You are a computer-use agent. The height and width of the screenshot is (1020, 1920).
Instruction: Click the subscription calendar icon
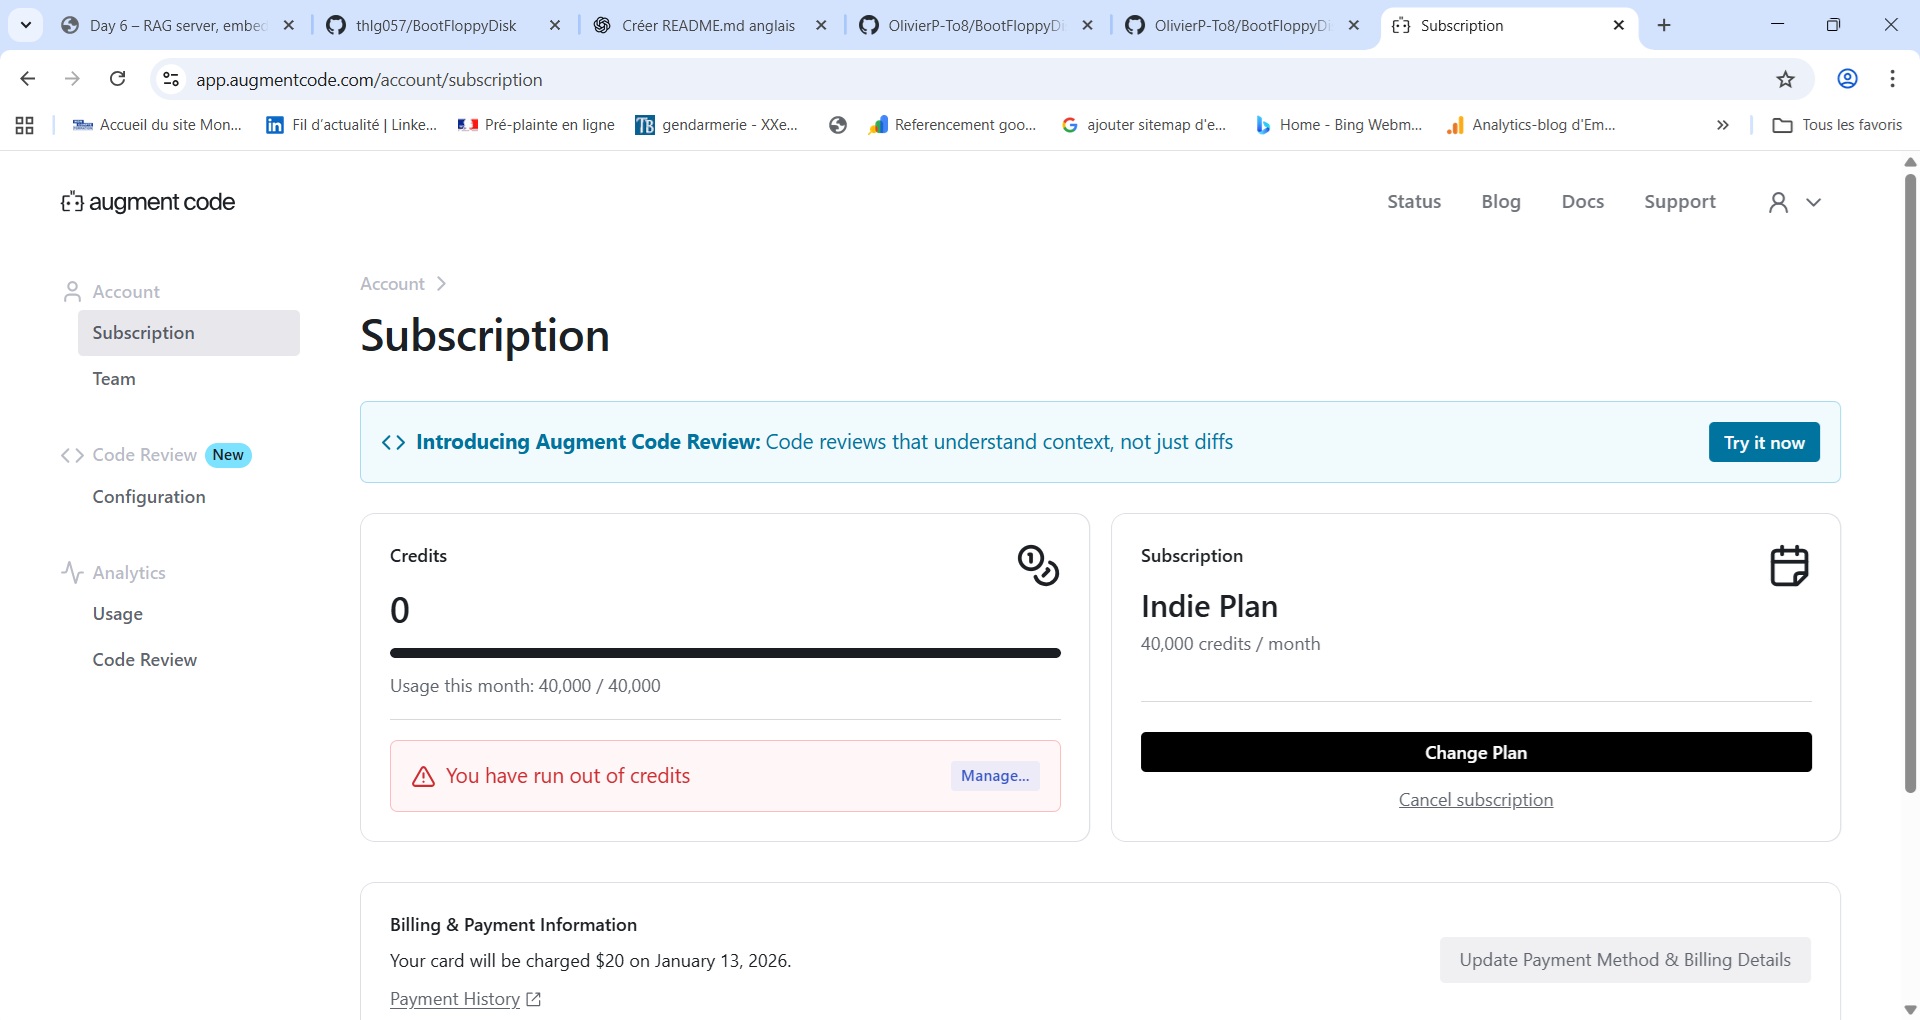tap(1789, 565)
